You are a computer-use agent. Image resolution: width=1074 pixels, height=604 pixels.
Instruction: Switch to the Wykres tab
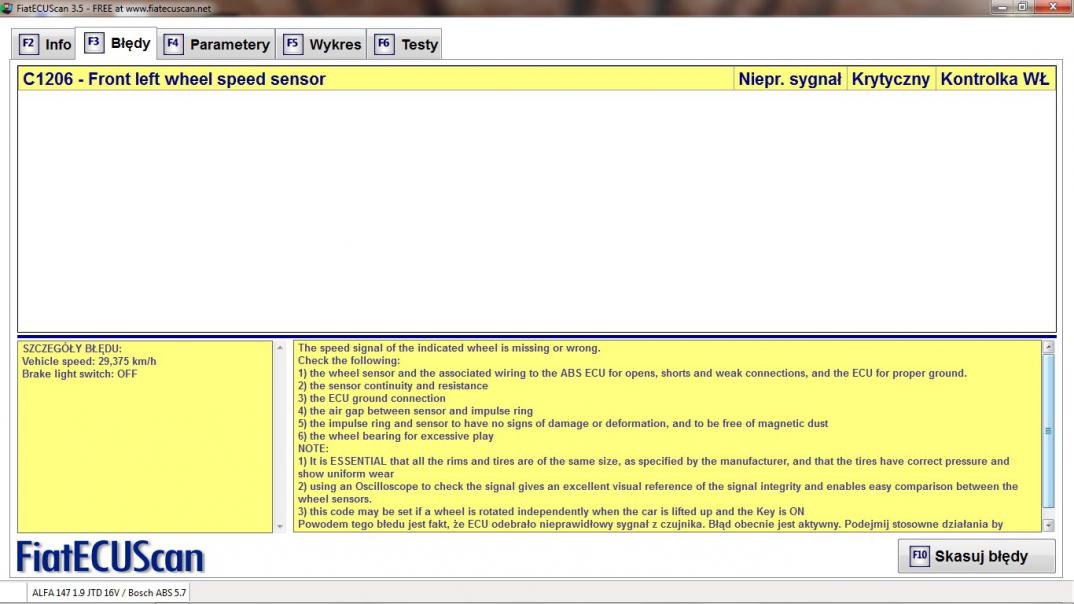321,45
